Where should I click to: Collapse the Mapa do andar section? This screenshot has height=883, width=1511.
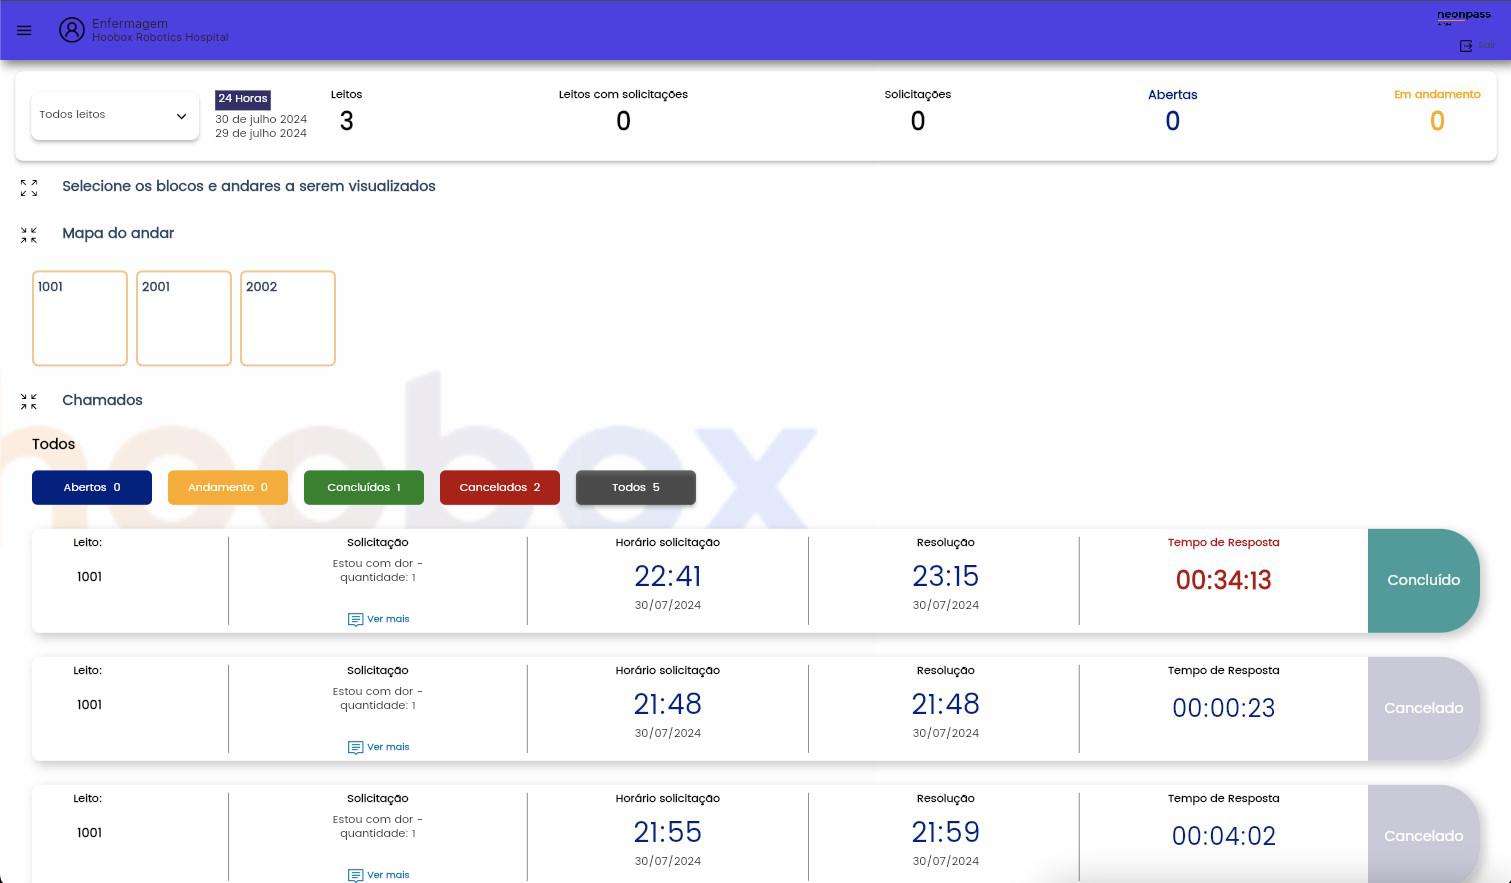pos(29,235)
